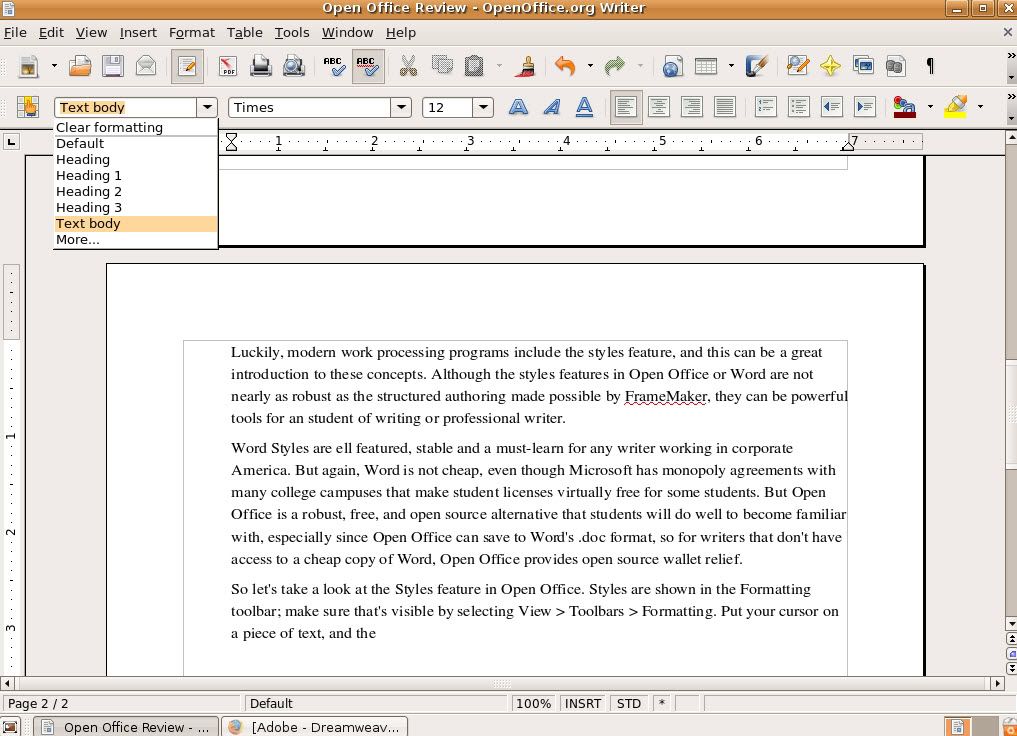The height and width of the screenshot is (736, 1017).
Task: Open the Edit menu
Action: pyautogui.click(x=51, y=32)
